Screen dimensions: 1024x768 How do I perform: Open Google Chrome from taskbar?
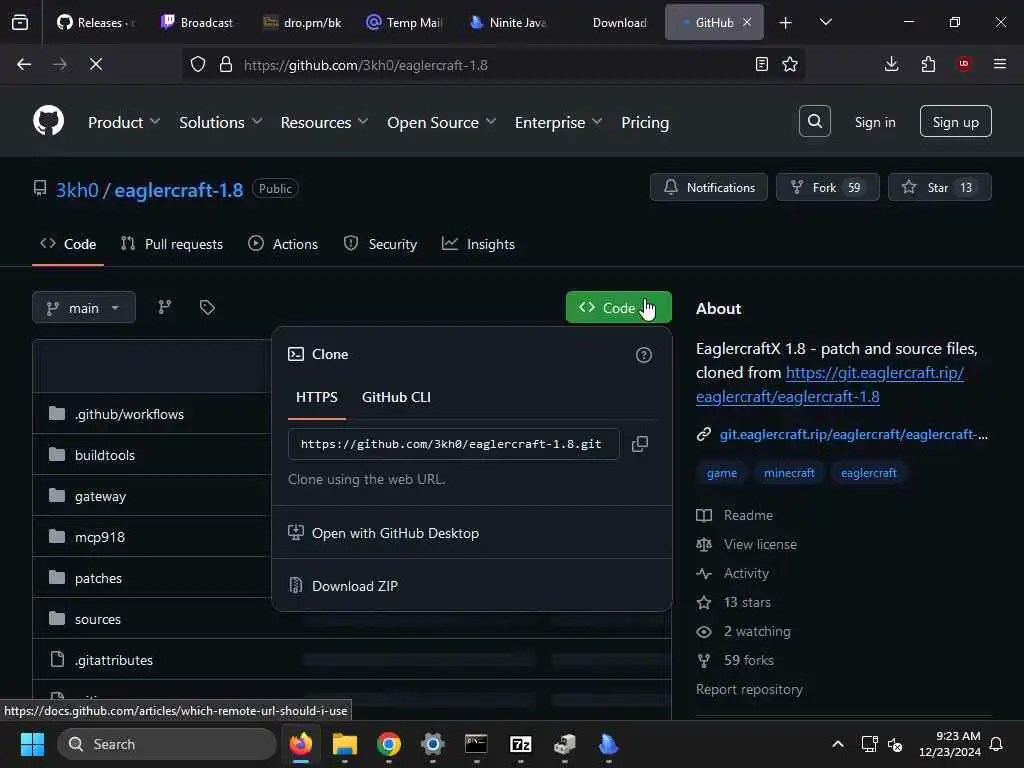[x=389, y=744]
